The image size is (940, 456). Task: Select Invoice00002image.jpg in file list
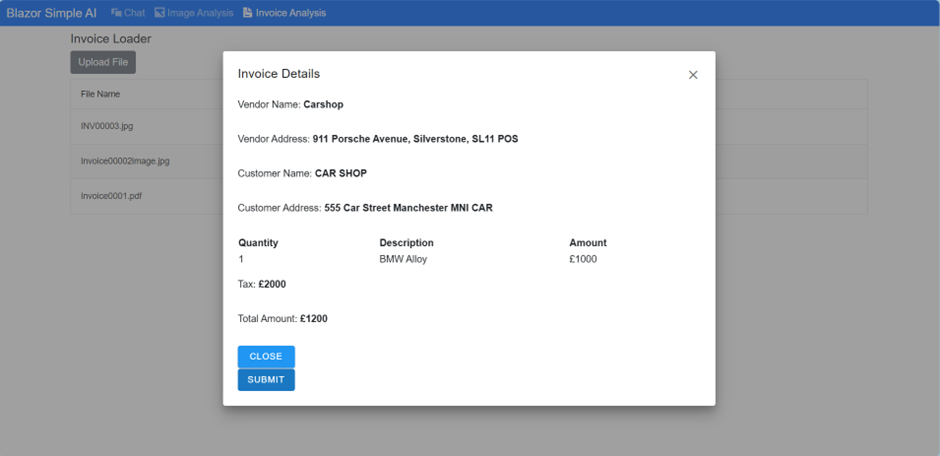125,161
